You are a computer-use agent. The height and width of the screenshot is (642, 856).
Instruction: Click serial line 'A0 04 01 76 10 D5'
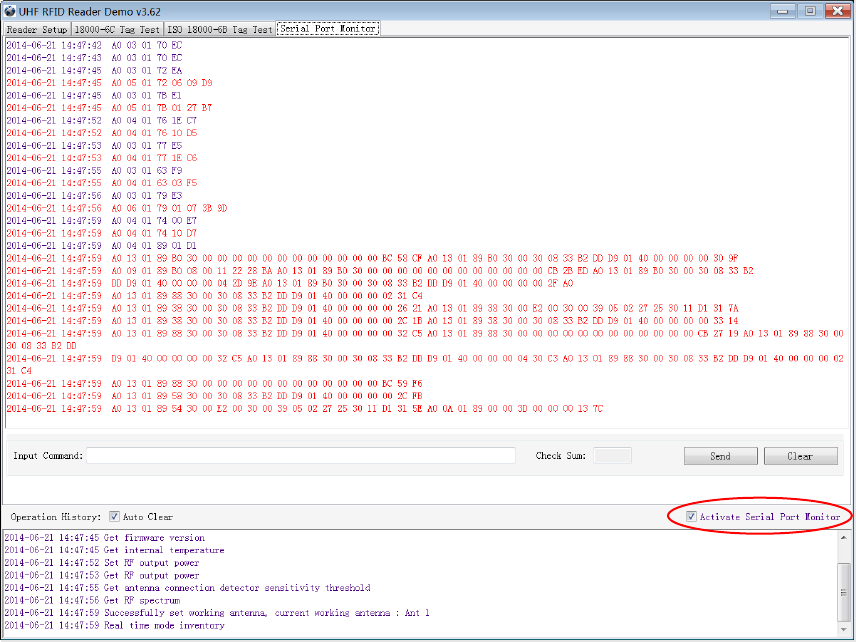coord(102,133)
